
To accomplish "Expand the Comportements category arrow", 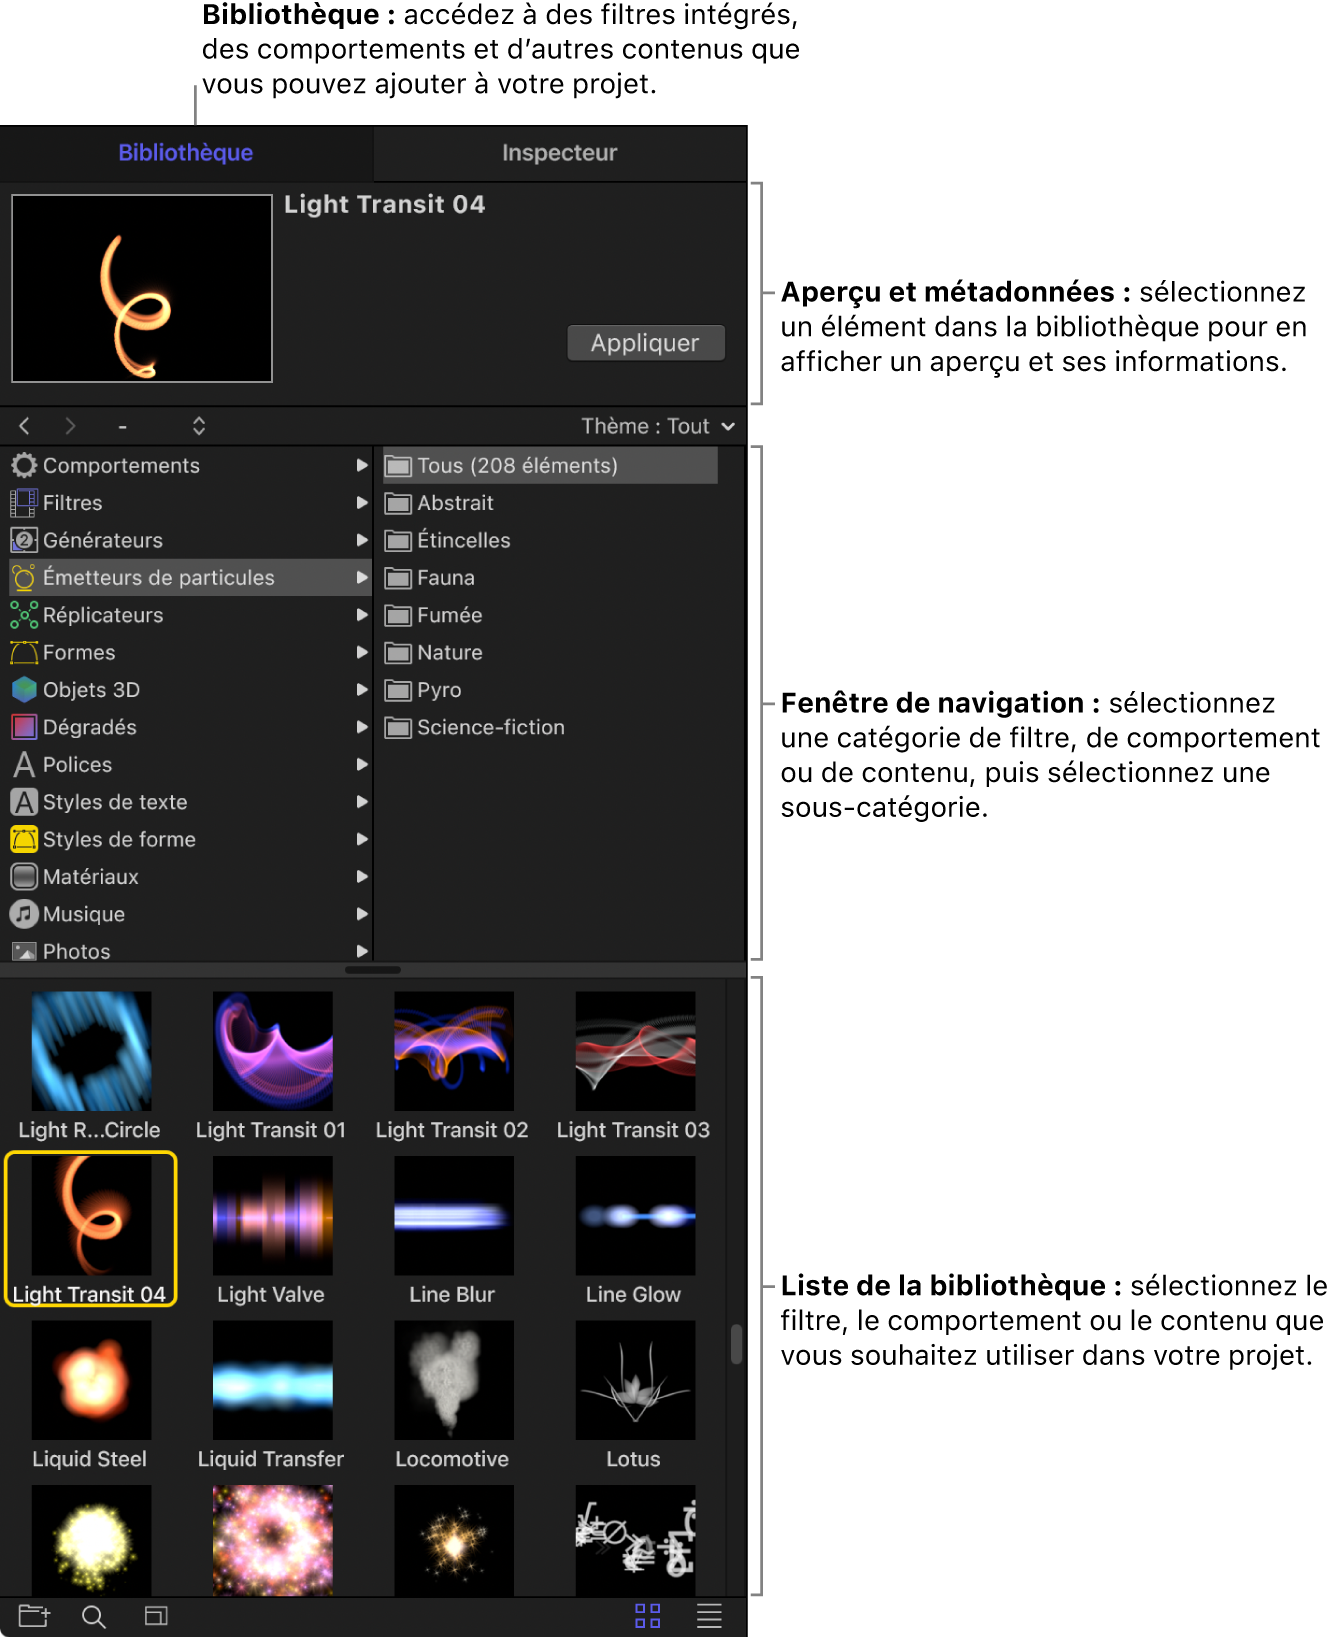I will click(362, 465).
